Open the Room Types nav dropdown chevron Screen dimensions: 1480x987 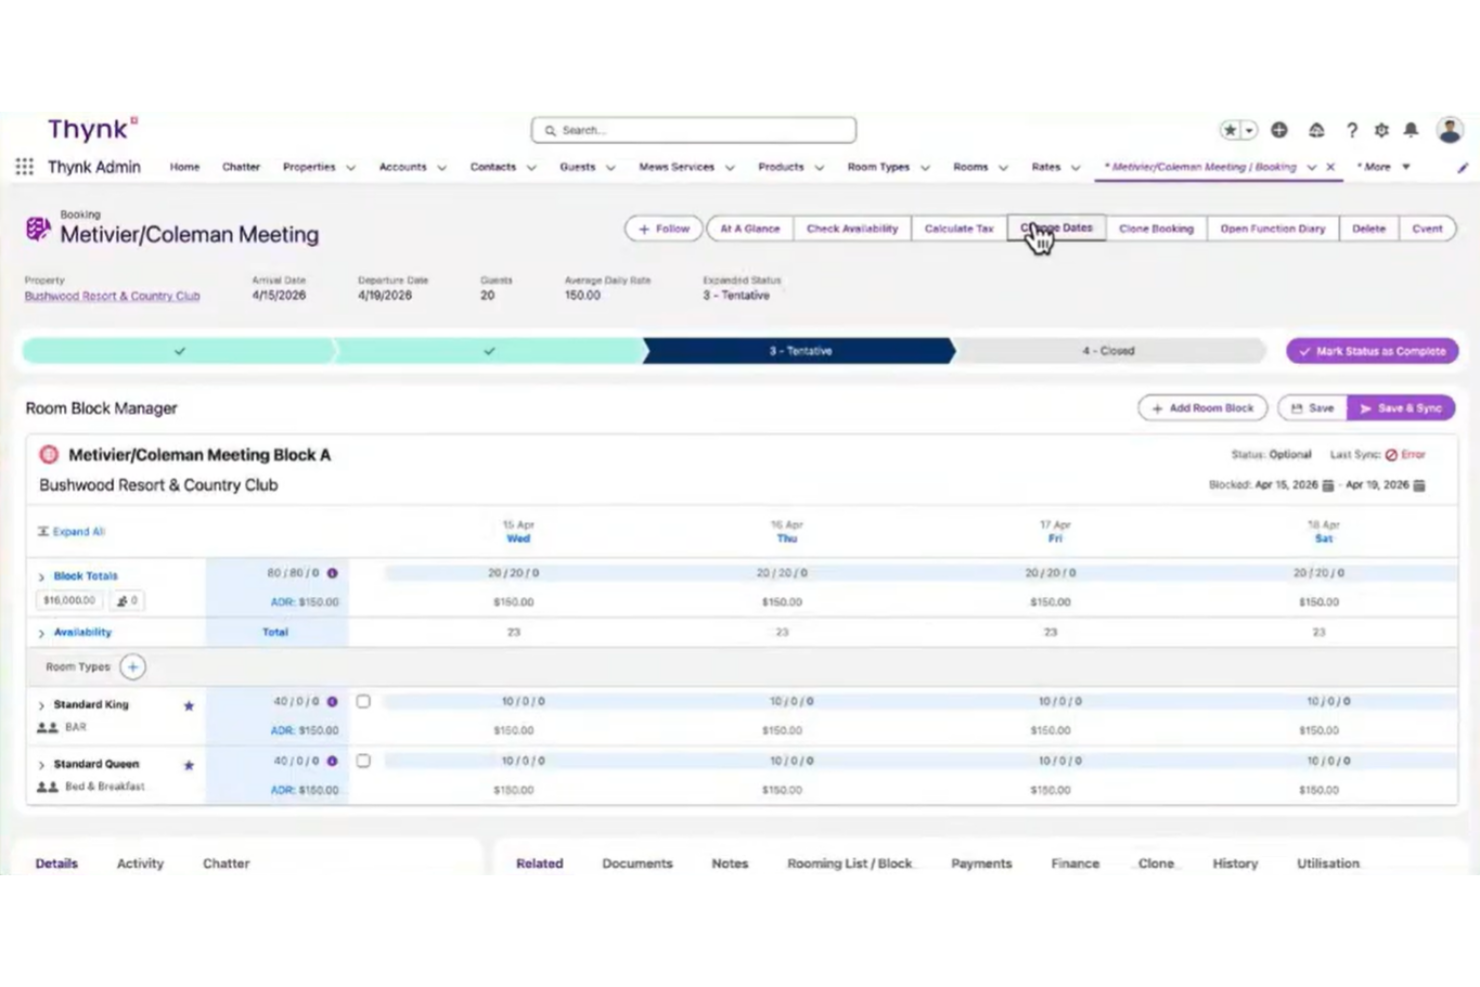click(x=925, y=168)
